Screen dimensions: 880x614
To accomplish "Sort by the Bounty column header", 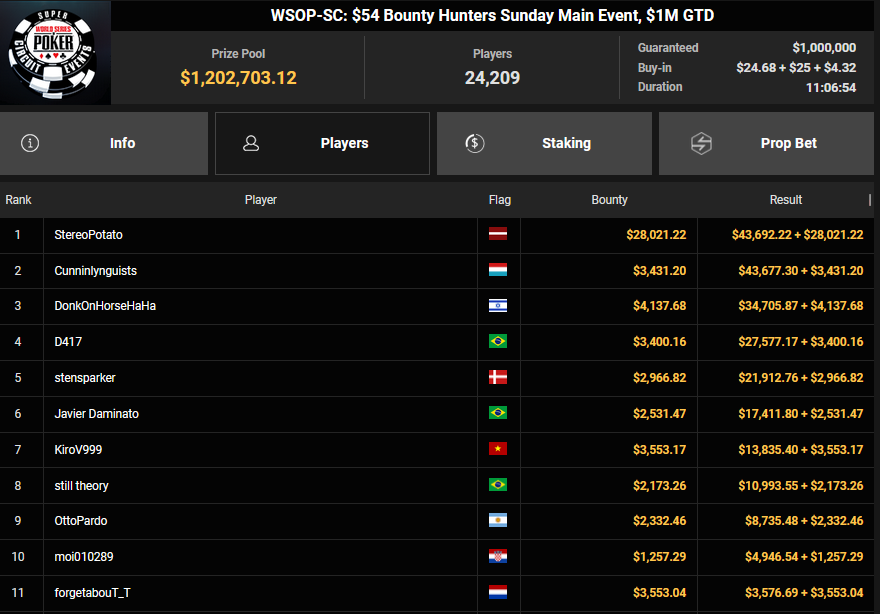I will coord(609,200).
